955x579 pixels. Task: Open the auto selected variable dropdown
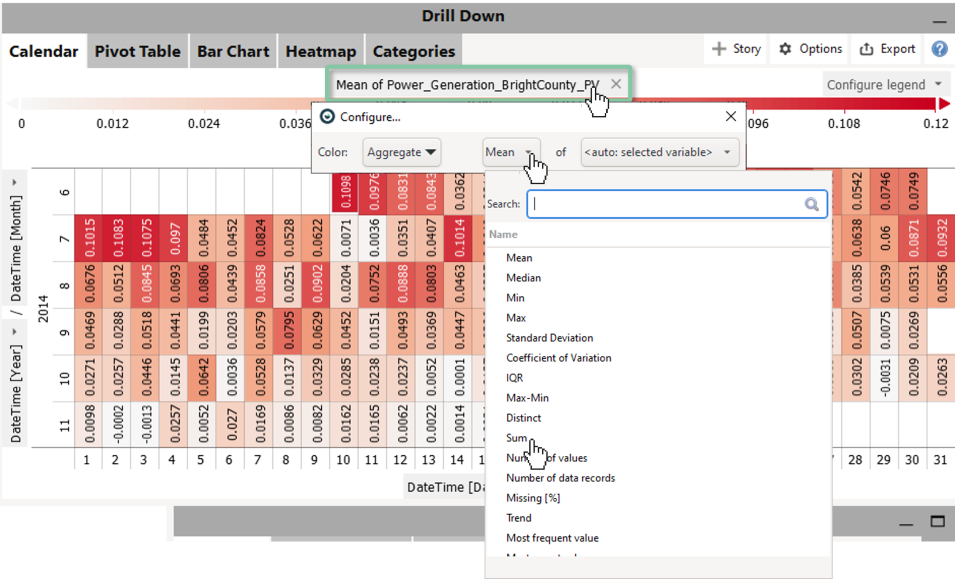pyautogui.click(x=660, y=153)
